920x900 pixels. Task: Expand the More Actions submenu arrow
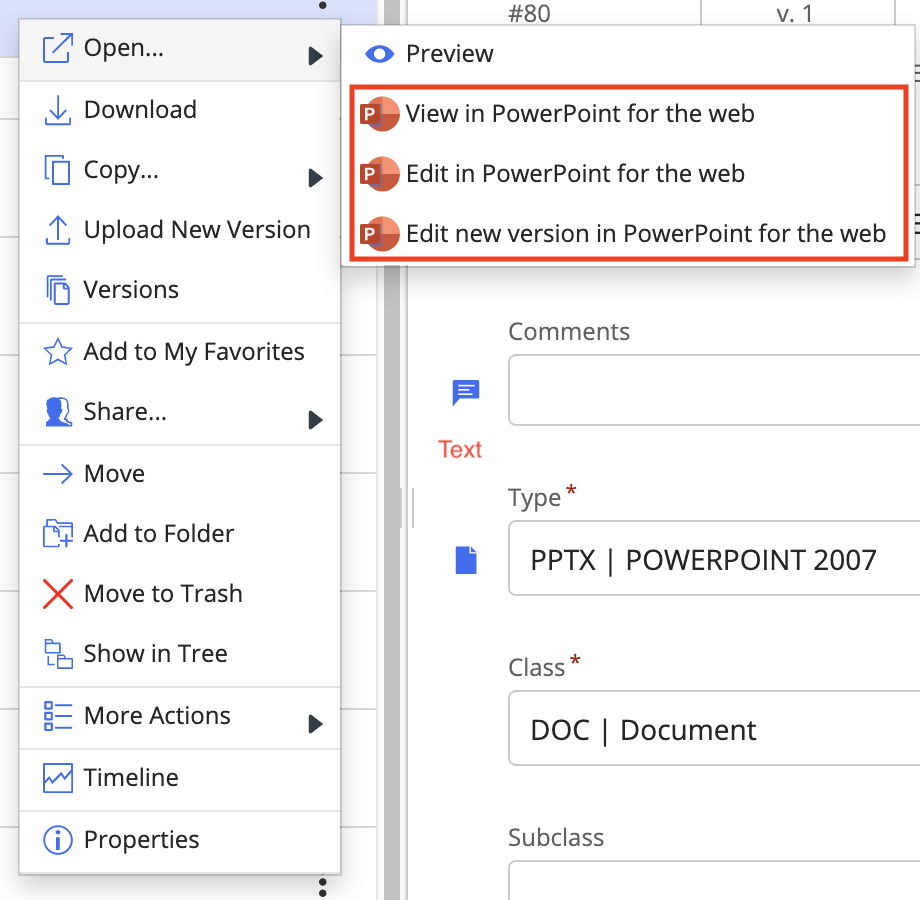click(315, 723)
